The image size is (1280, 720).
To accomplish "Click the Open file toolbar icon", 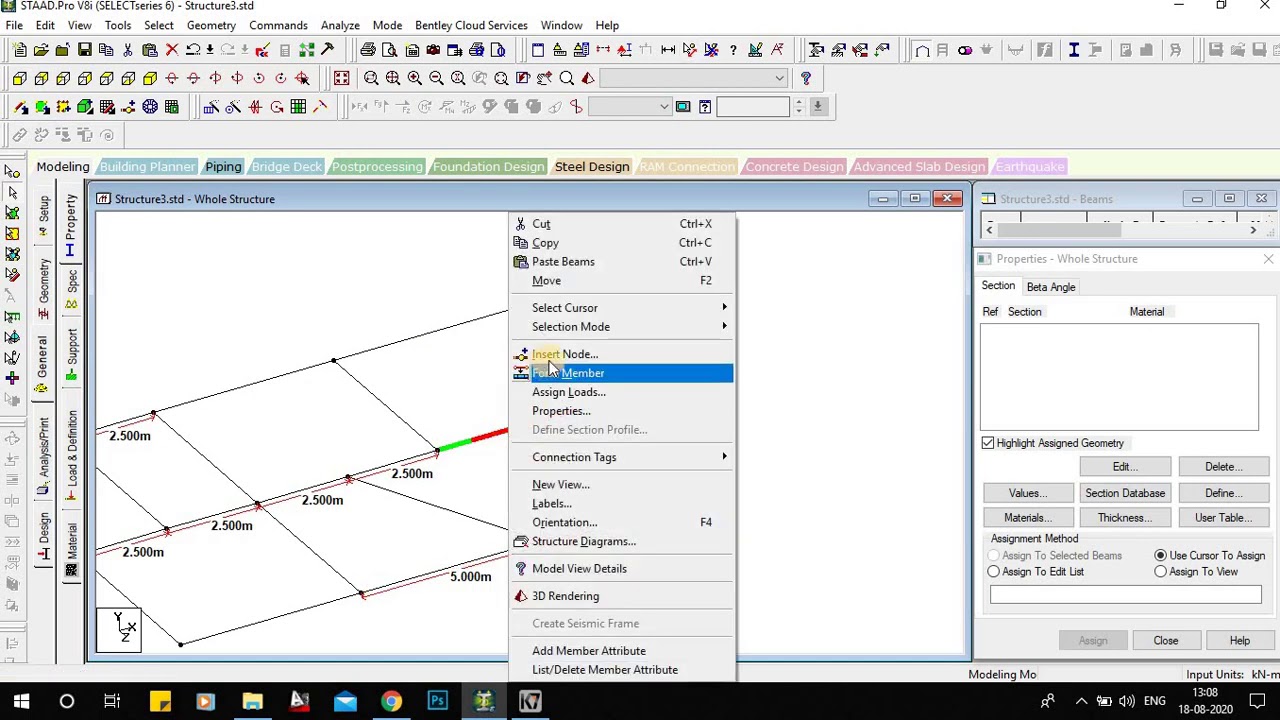I will (x=41, y=50).
